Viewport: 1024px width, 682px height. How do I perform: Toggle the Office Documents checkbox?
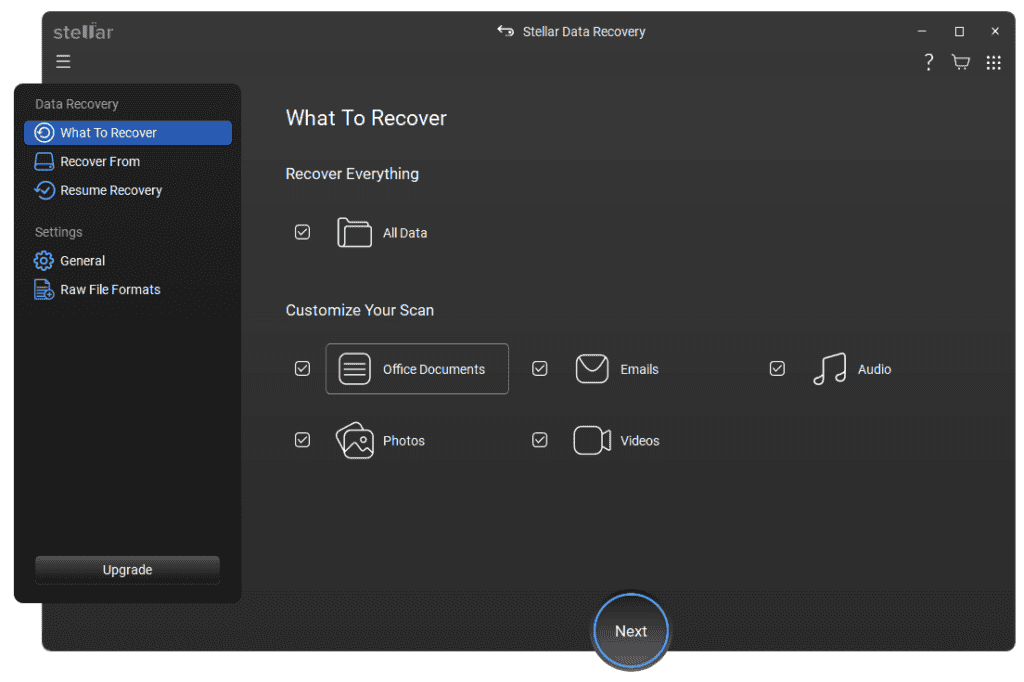[302, 369]
